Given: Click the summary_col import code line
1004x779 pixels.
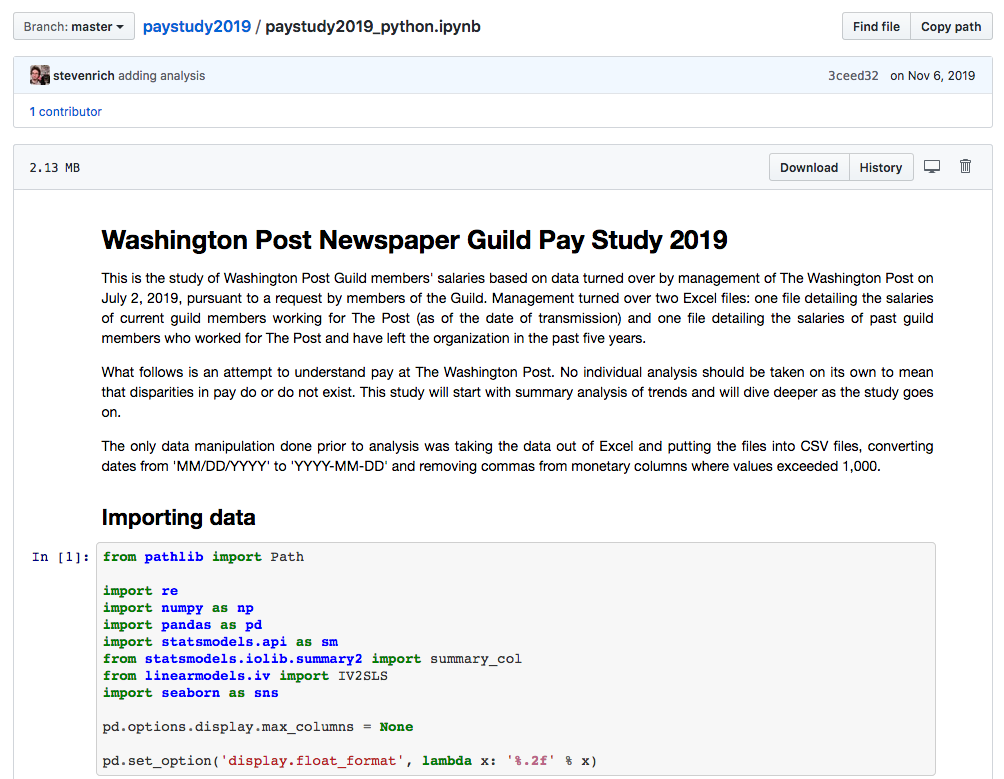Looking at the screenshot, I should coord(312,659).
